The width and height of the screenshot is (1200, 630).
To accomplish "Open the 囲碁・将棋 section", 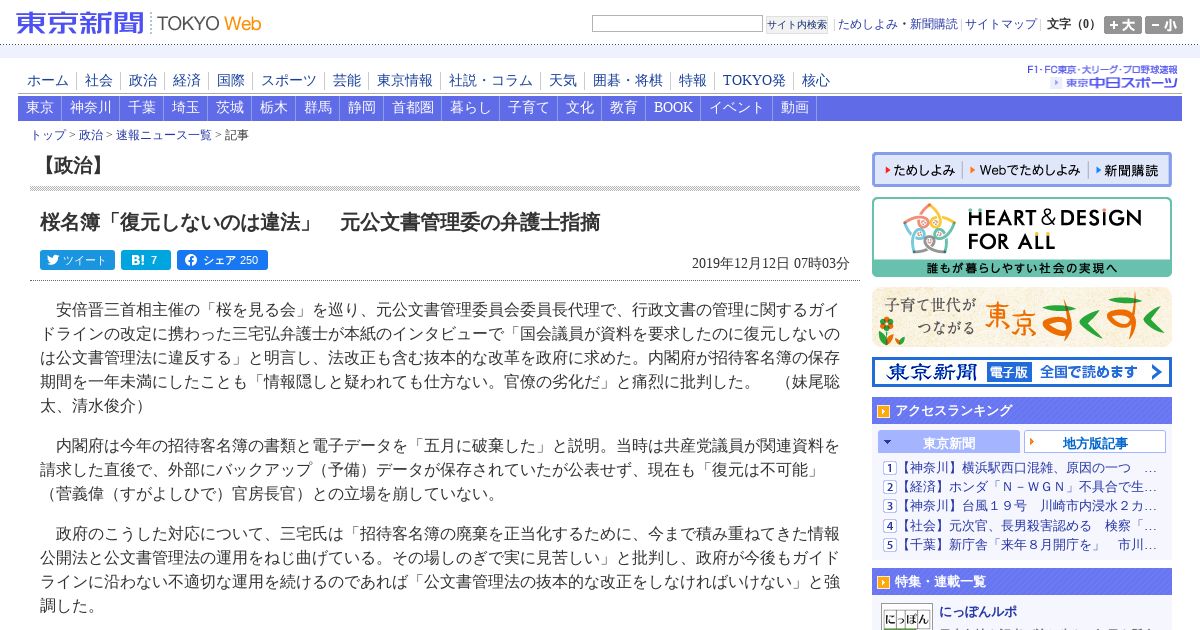I will pos(628,81).
